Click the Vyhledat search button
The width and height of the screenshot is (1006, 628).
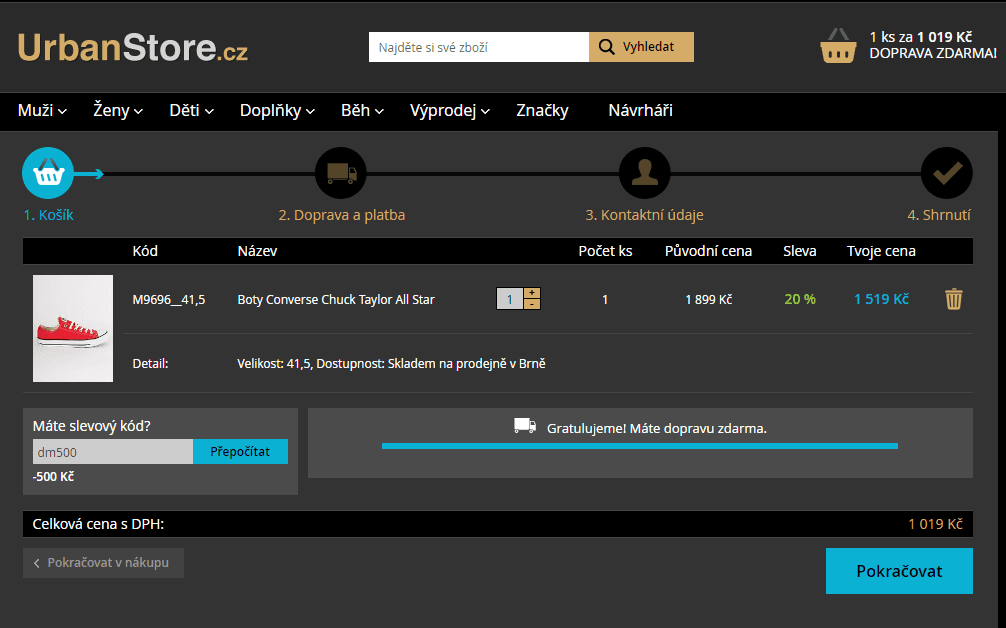pyautogui.click(x=641, y=47)
